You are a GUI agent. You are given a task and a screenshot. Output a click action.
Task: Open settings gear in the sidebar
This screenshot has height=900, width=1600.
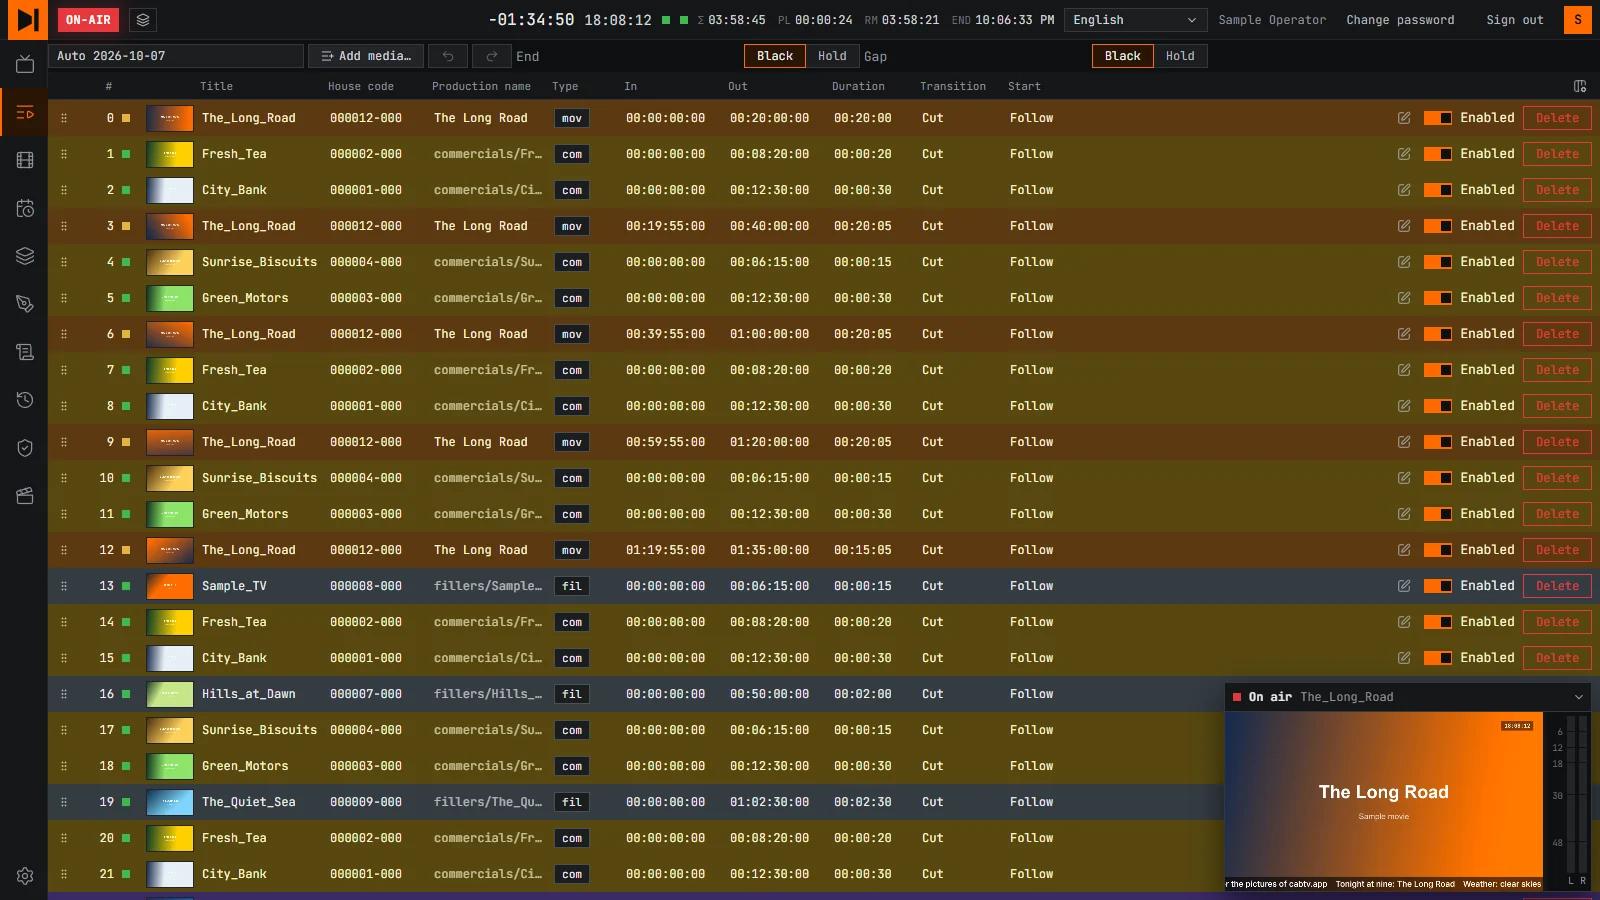(25, 876)
